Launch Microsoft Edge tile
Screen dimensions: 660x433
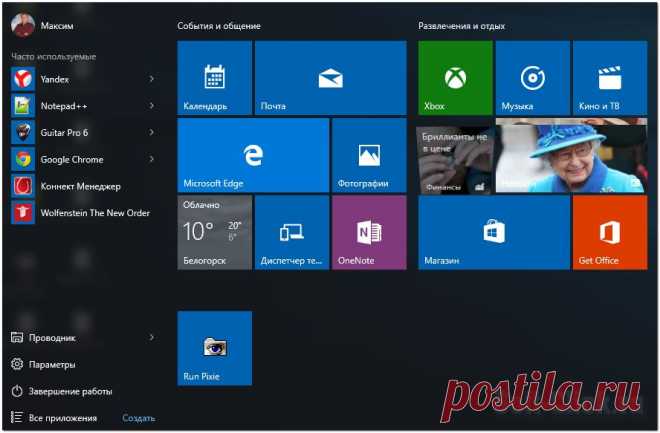pos(253,154)
